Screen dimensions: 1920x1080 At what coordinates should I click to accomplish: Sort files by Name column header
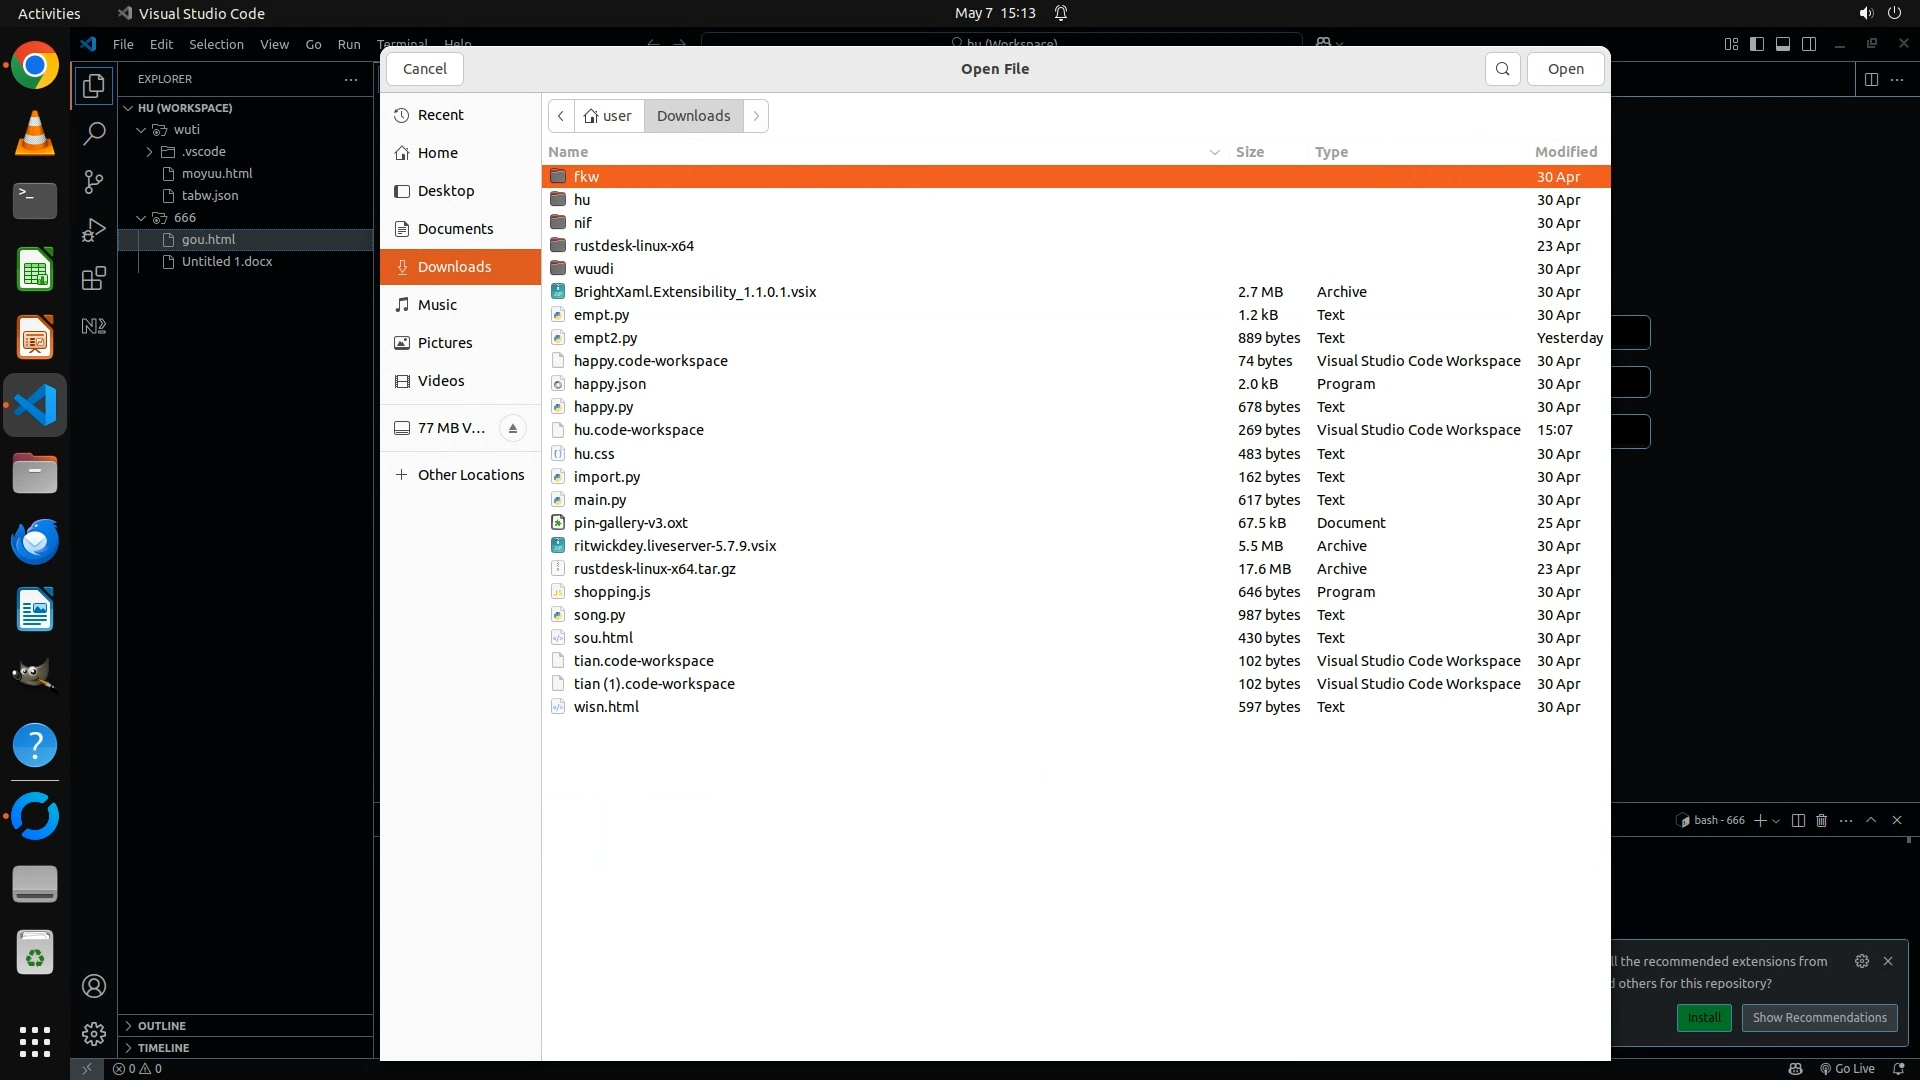pyautogui.click(x=568, y=152)
